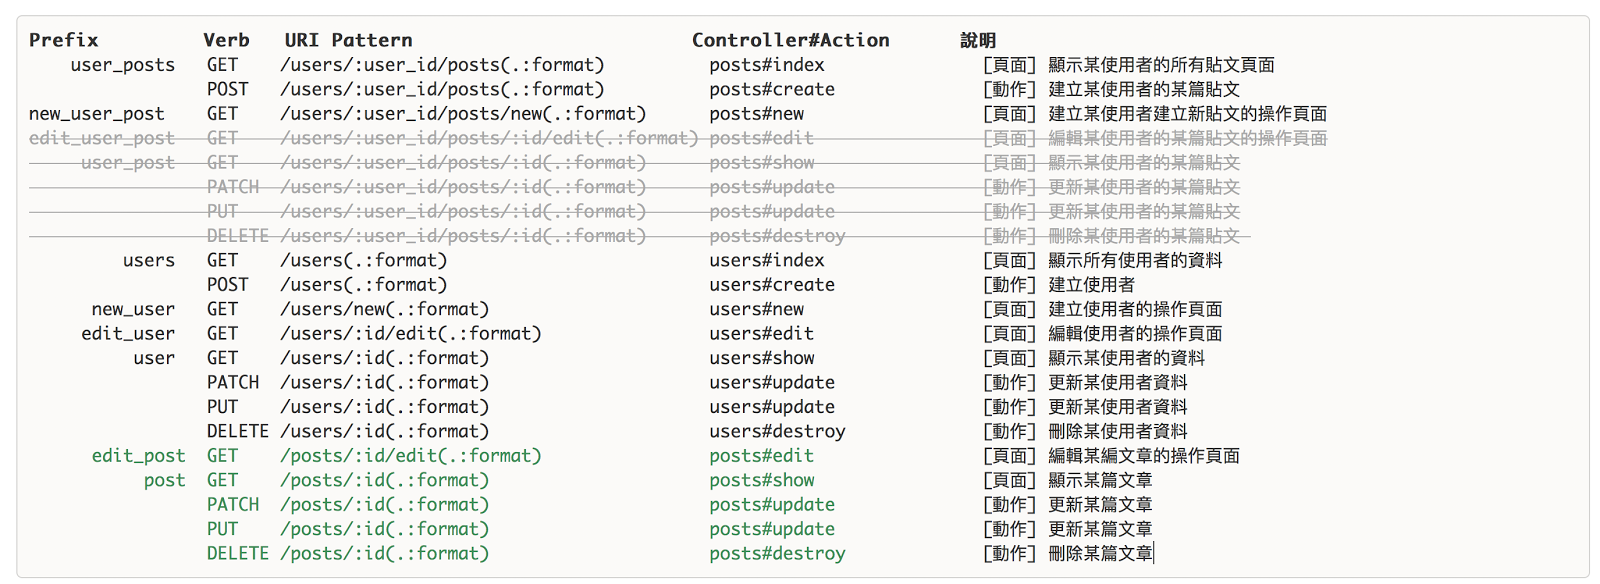Click the green /posts/:id/edit(.:format) URI

pos(411,456)
